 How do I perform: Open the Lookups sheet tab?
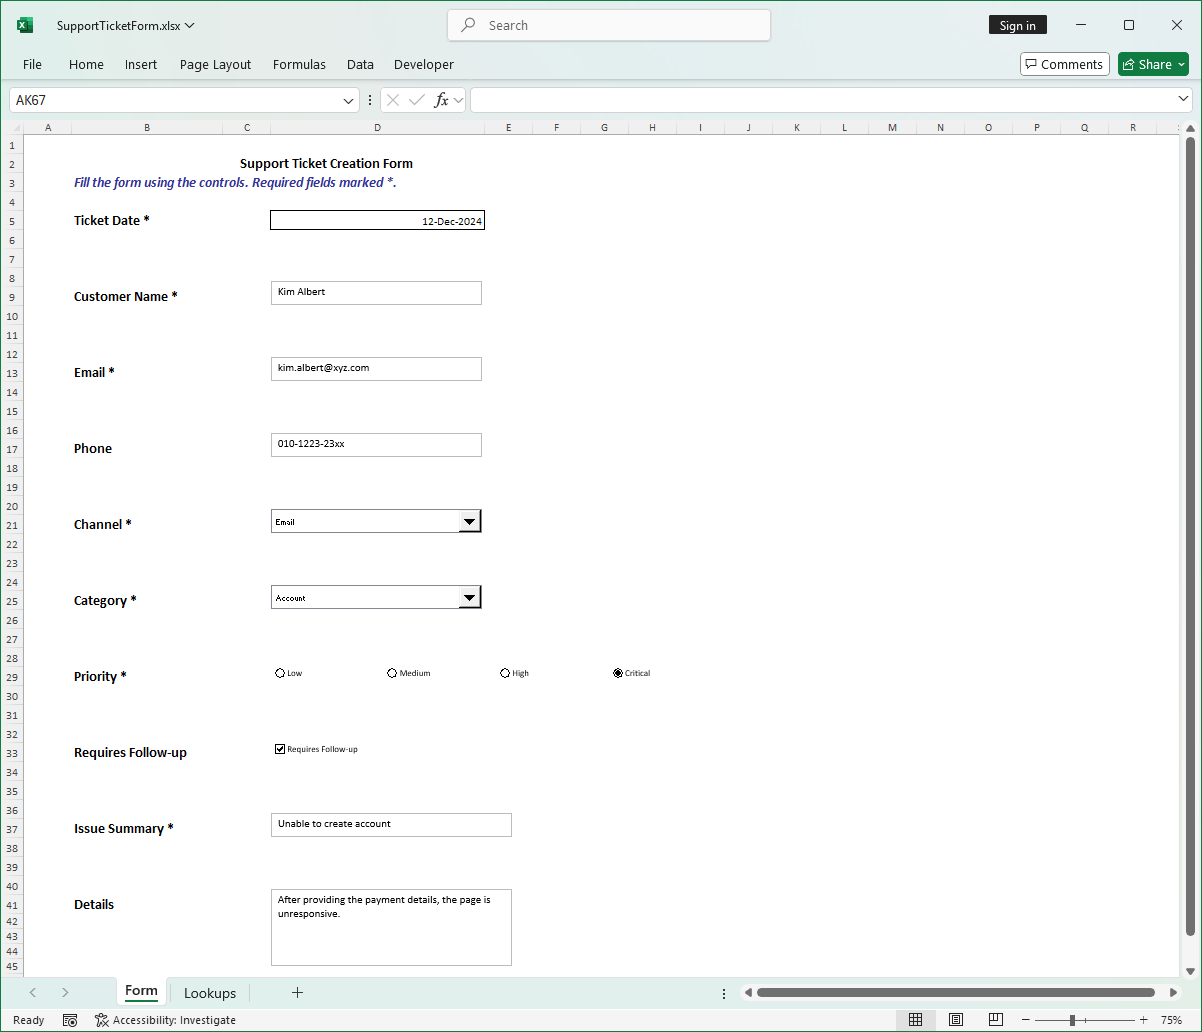[209, 992]
